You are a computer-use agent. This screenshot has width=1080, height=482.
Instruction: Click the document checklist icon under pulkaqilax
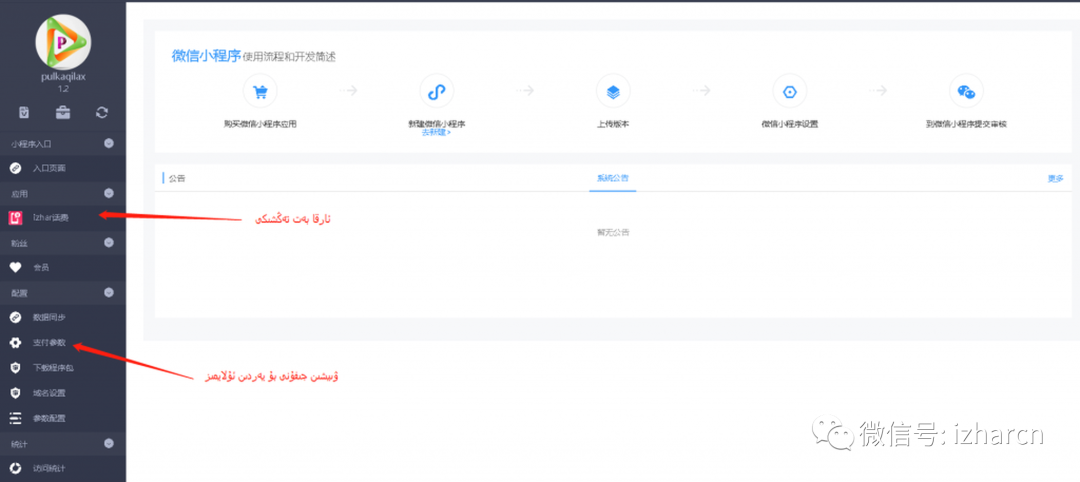24,112
